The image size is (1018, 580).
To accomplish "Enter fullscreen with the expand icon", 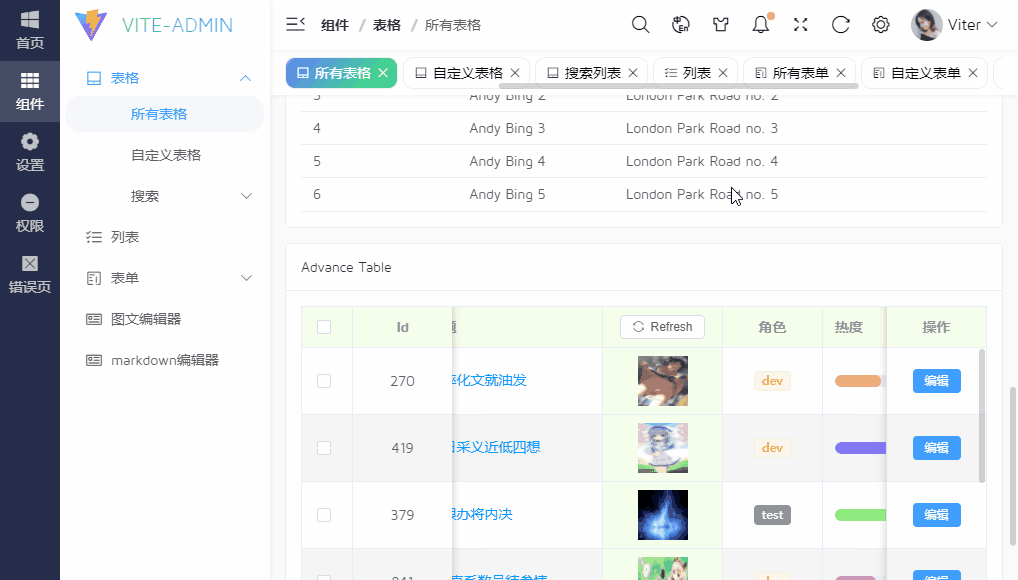I will point(800,24).
